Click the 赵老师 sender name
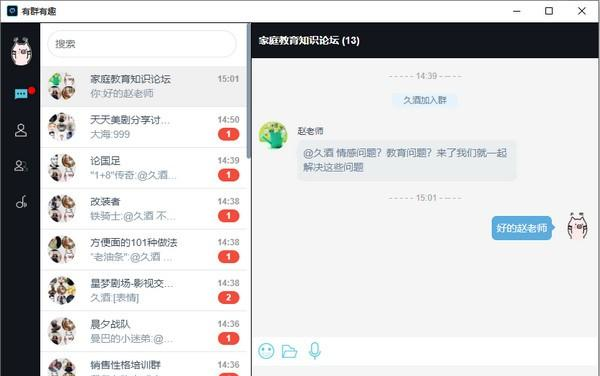Screen dimensions: 600x376 coord(310,131)
